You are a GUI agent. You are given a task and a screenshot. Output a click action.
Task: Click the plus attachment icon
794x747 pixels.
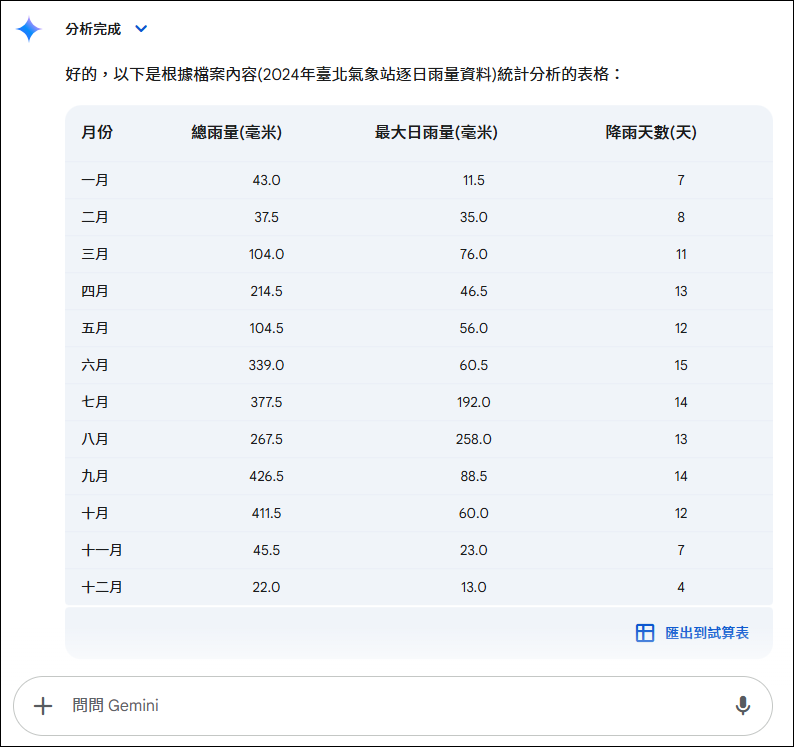point(43,705)
